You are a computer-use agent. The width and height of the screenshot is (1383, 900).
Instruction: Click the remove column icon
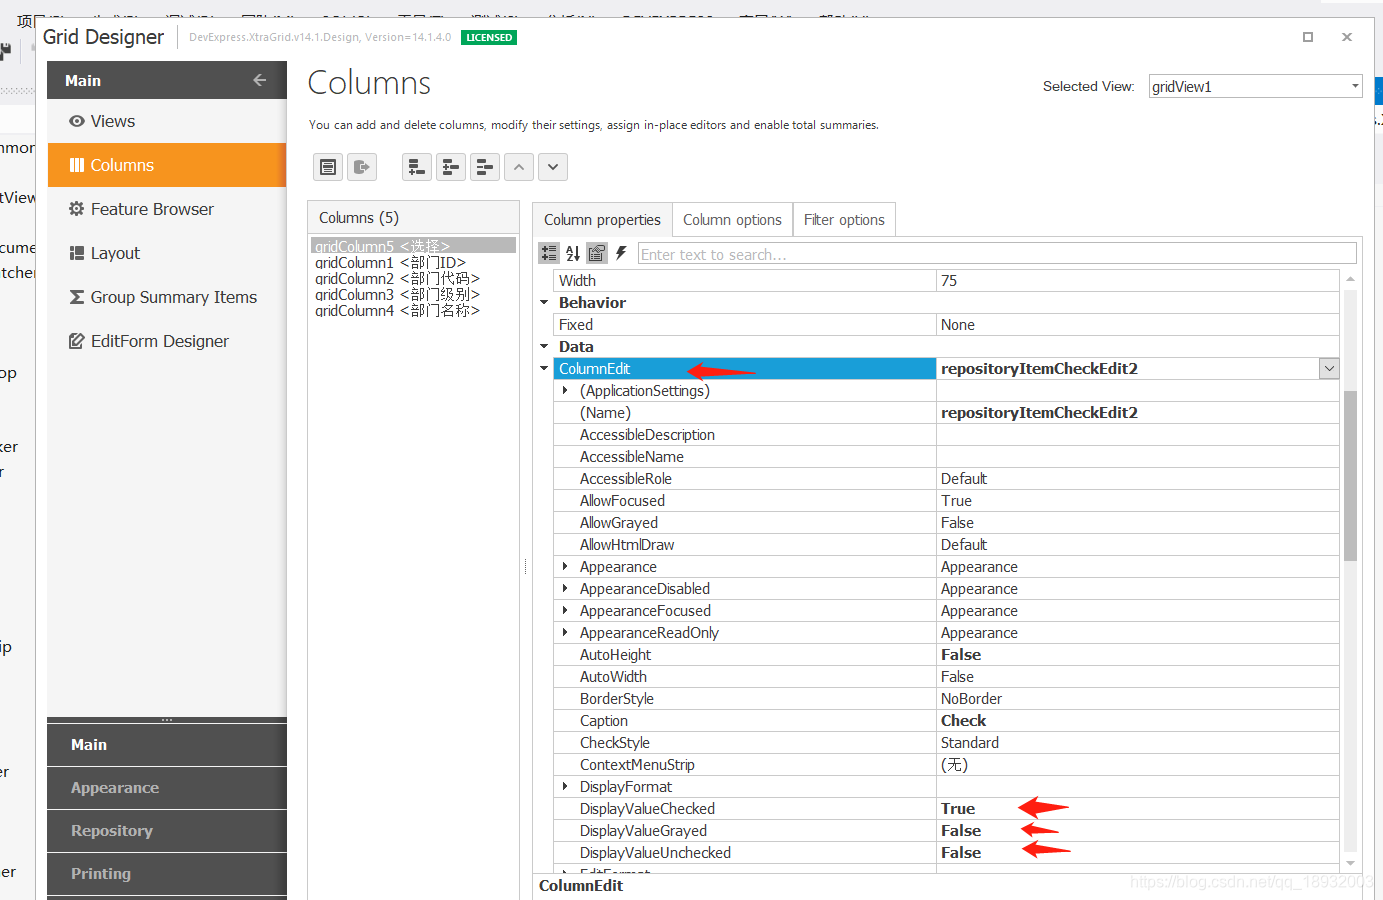(485, 167)
